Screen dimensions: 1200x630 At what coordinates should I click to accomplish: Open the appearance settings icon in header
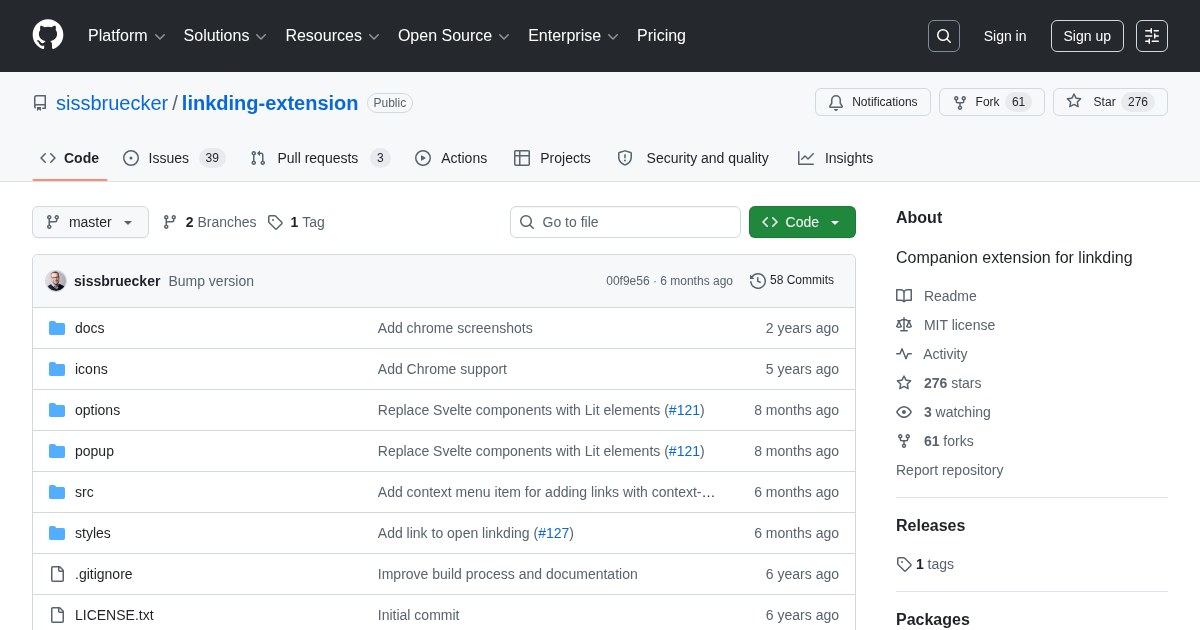1152,36
